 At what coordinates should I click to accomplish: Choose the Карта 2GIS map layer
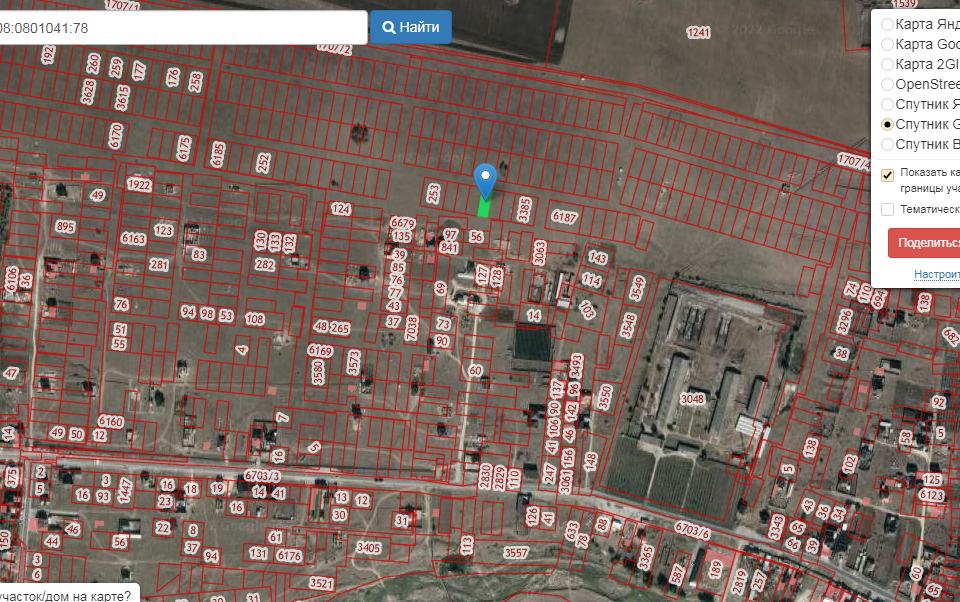click(887, 64)
